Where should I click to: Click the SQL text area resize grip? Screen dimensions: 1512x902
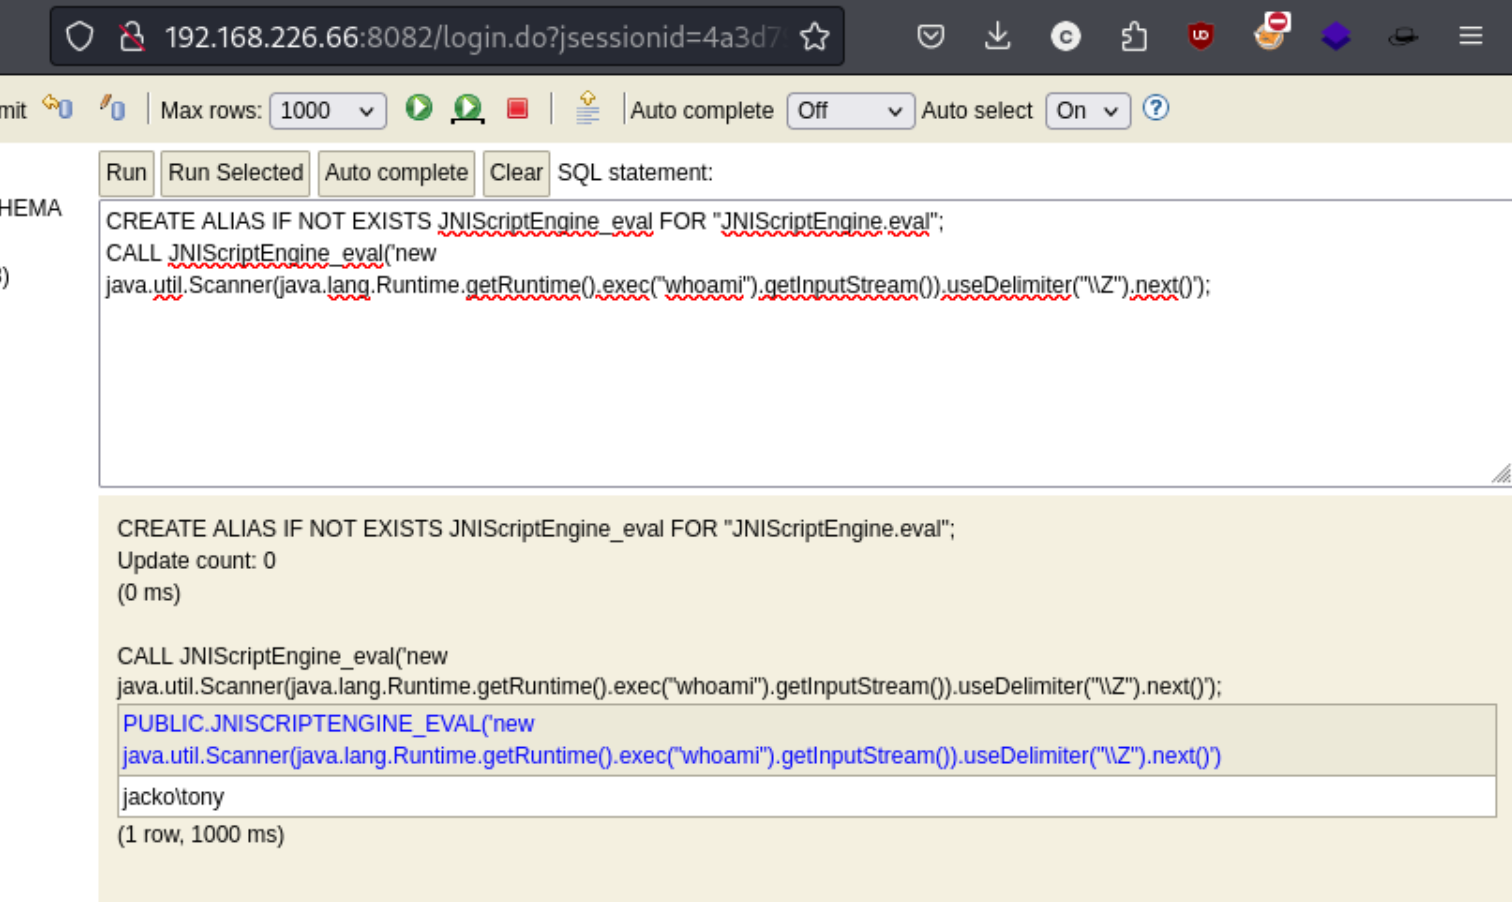[x=1501, y=474]
